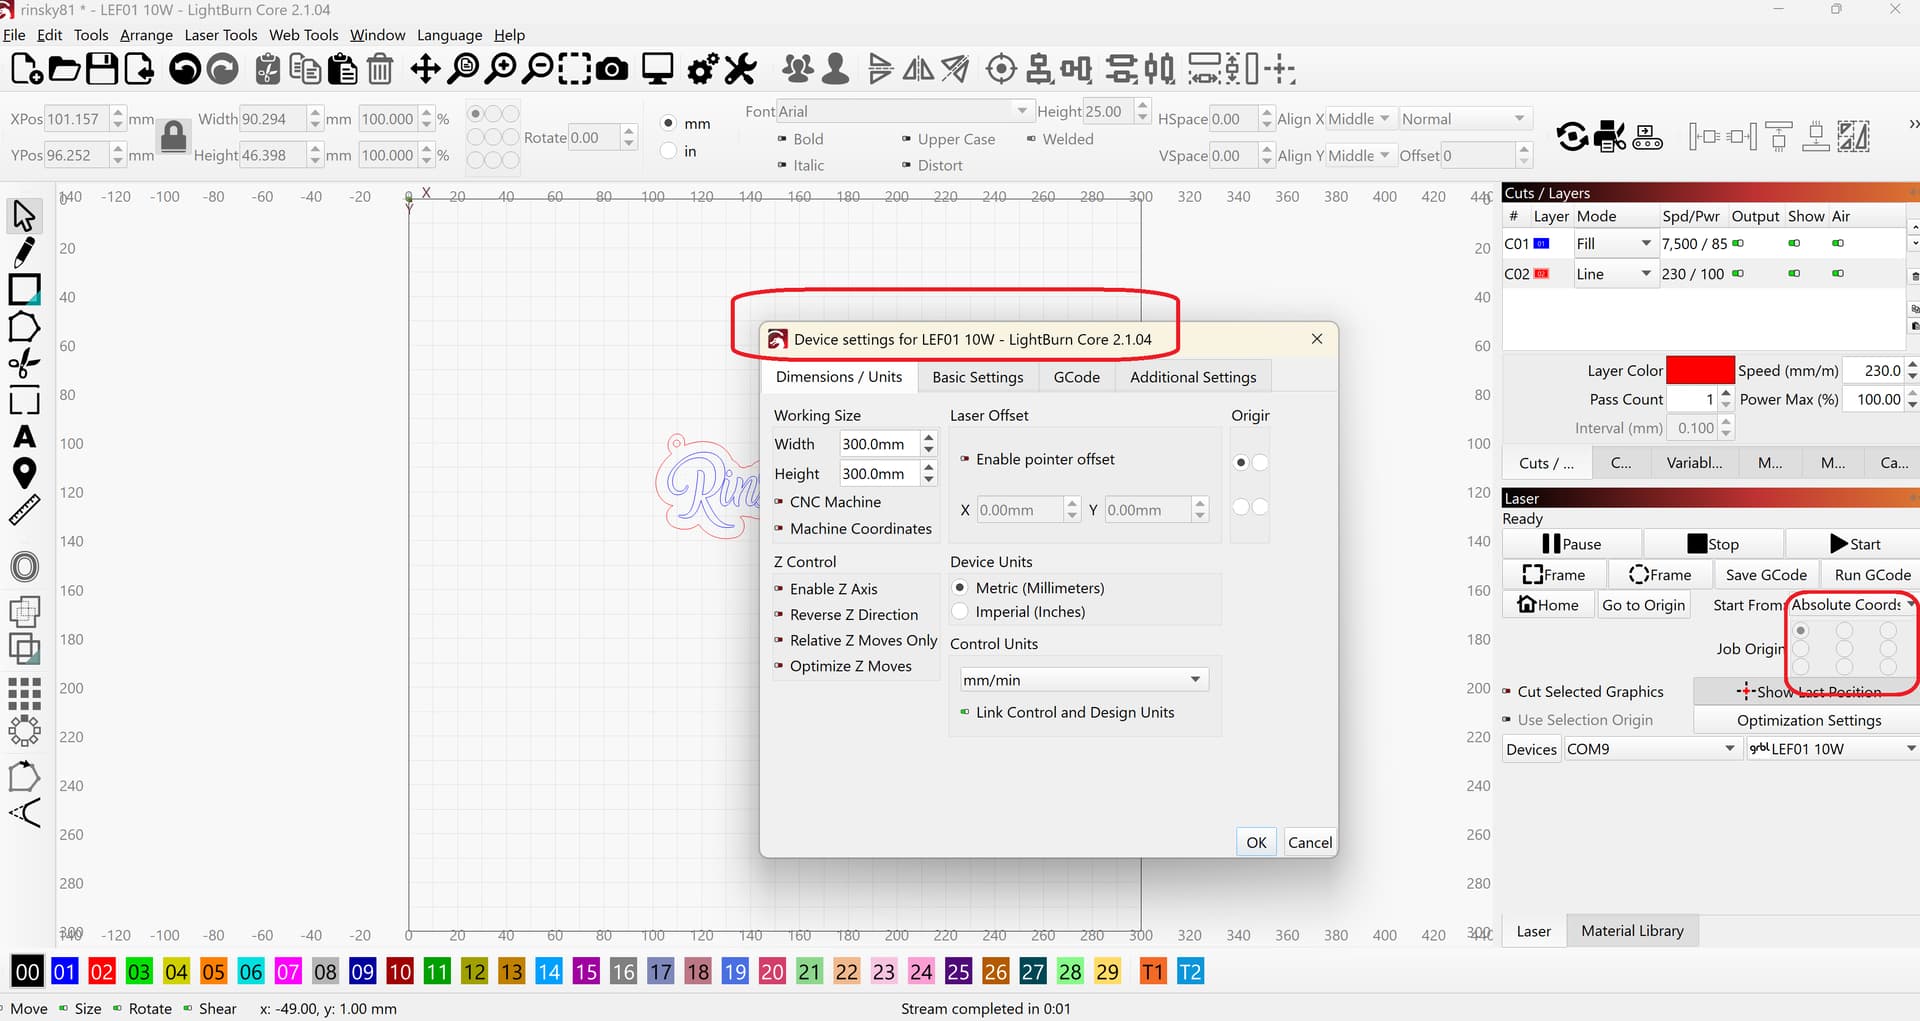Enable the Z Axis switch
Screen dimensions: 1920x1021
click(826, 589)
